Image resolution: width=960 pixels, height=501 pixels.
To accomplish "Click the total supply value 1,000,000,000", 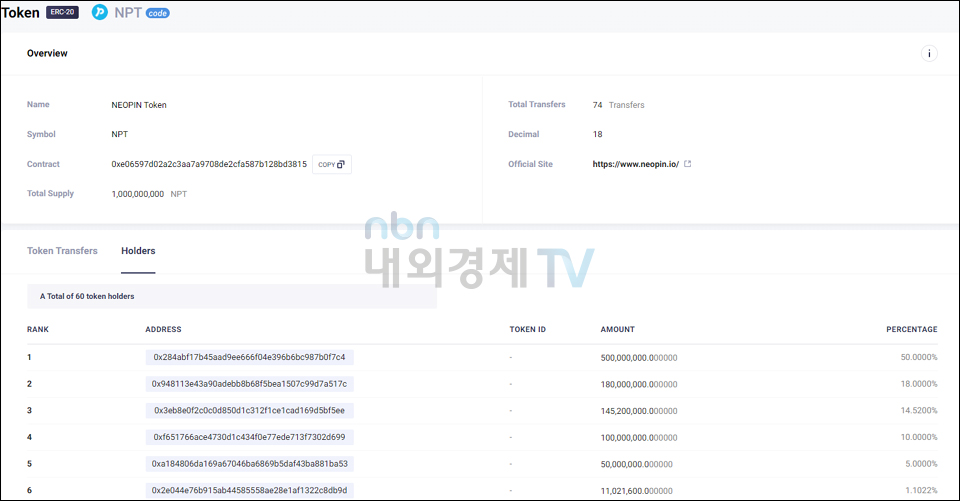I will pos(138,194).
